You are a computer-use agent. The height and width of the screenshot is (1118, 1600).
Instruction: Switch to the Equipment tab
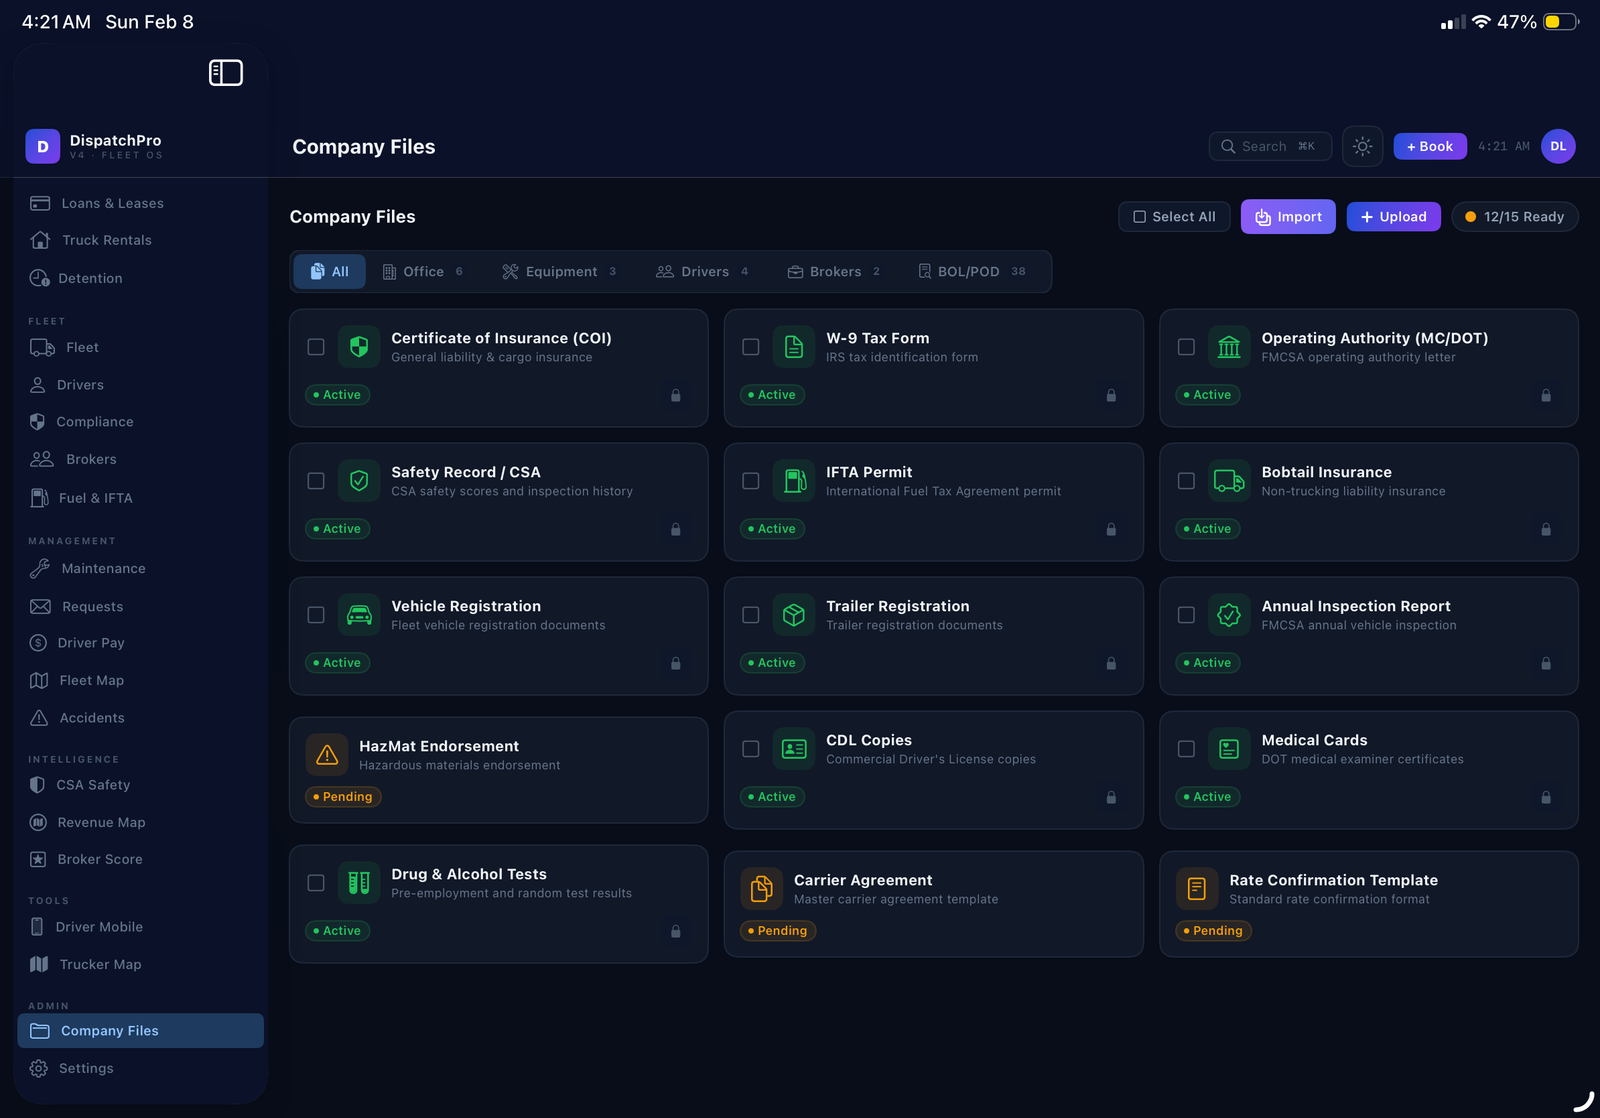pos(559,272)
